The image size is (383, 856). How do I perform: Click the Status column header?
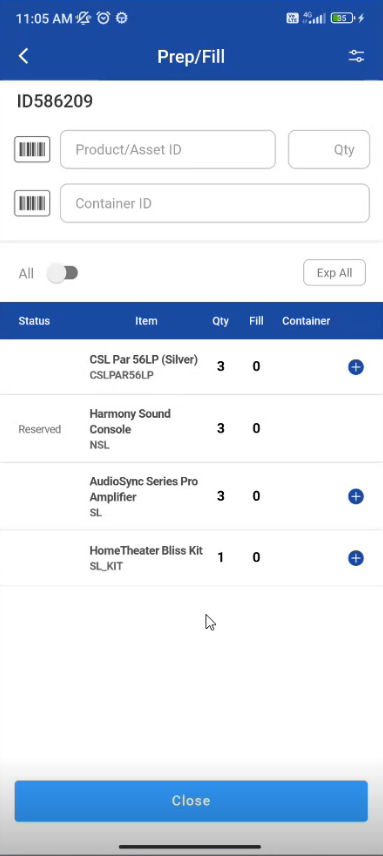click(x=34, y=321)
